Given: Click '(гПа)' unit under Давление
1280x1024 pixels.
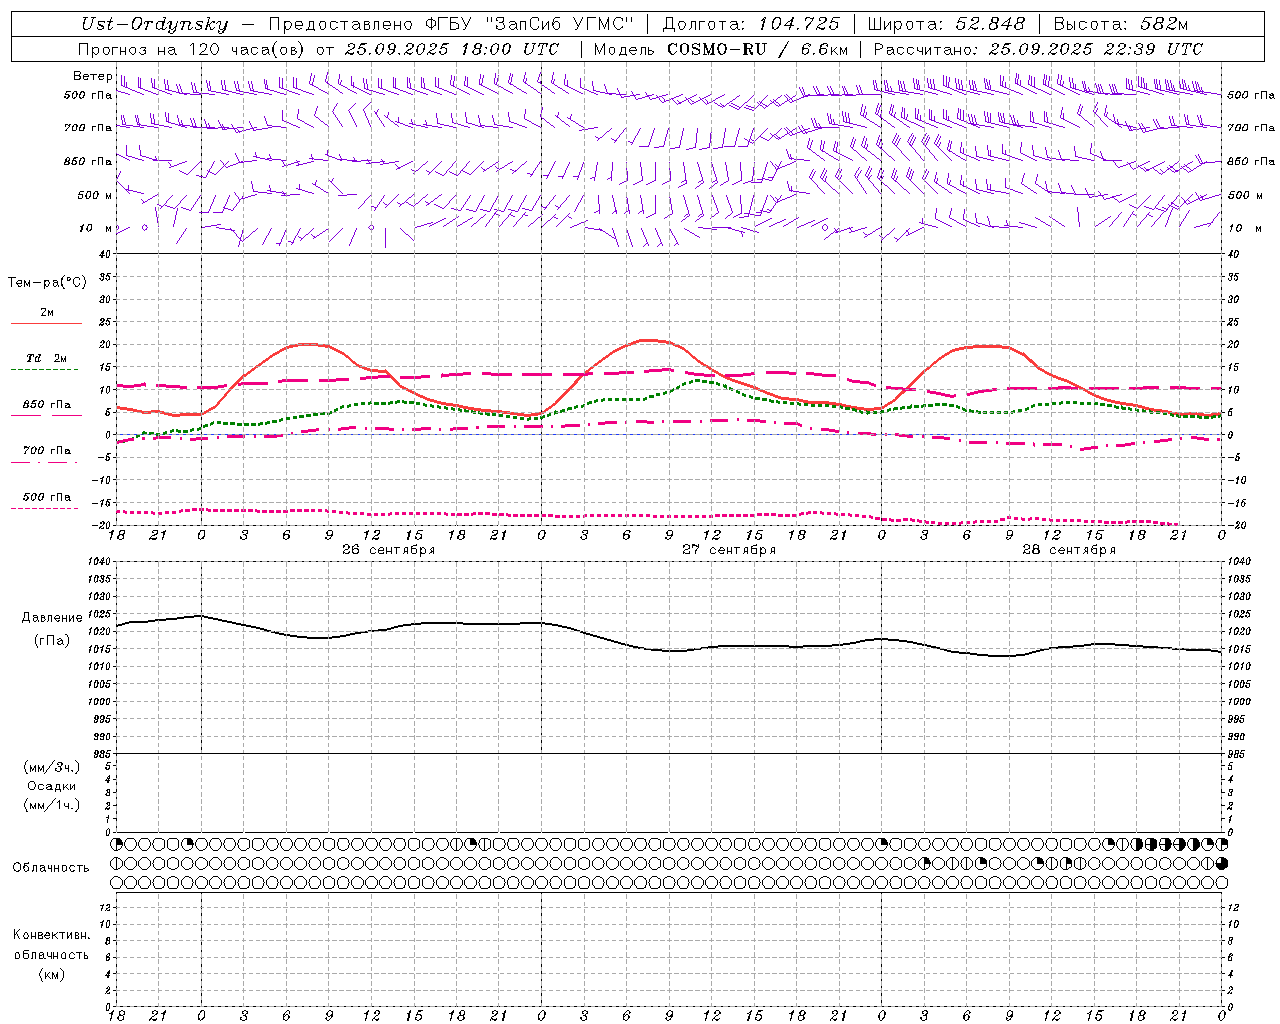Looking at the screenshot, I should tap(52, 641).
